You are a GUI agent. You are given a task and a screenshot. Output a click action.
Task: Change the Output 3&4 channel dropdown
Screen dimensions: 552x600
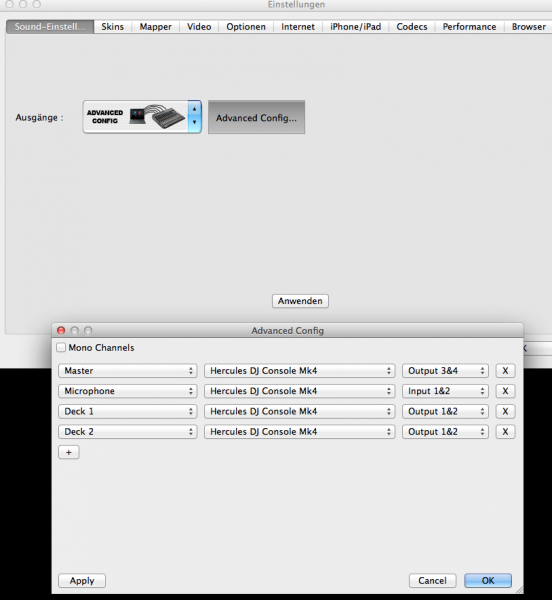click(x=445, y=370)
